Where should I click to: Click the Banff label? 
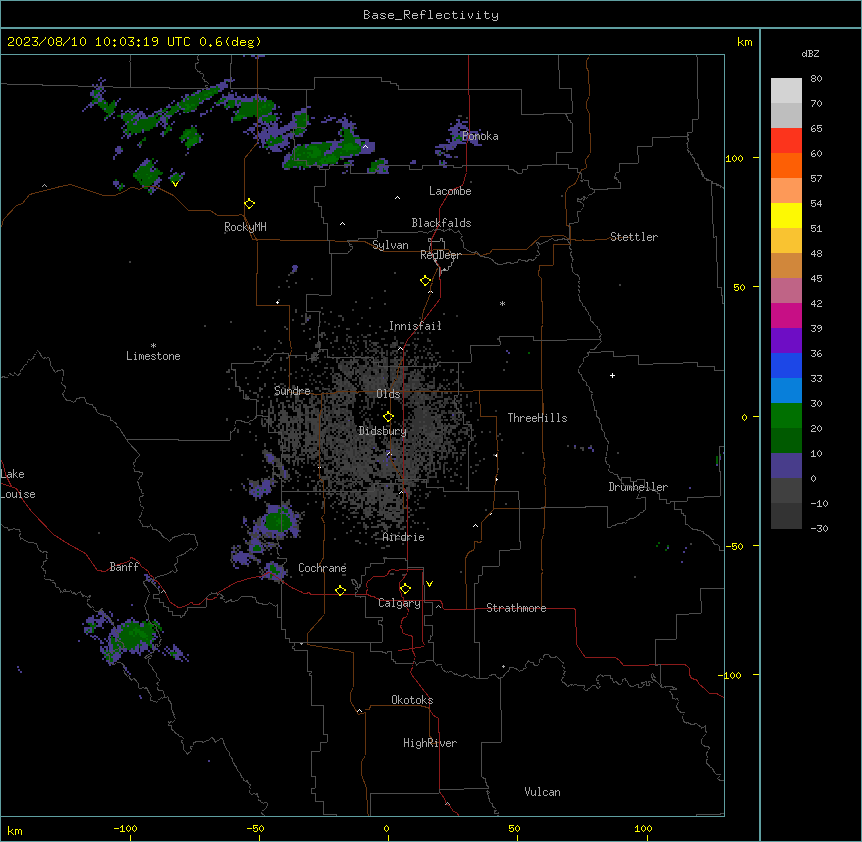pos(124,567)
